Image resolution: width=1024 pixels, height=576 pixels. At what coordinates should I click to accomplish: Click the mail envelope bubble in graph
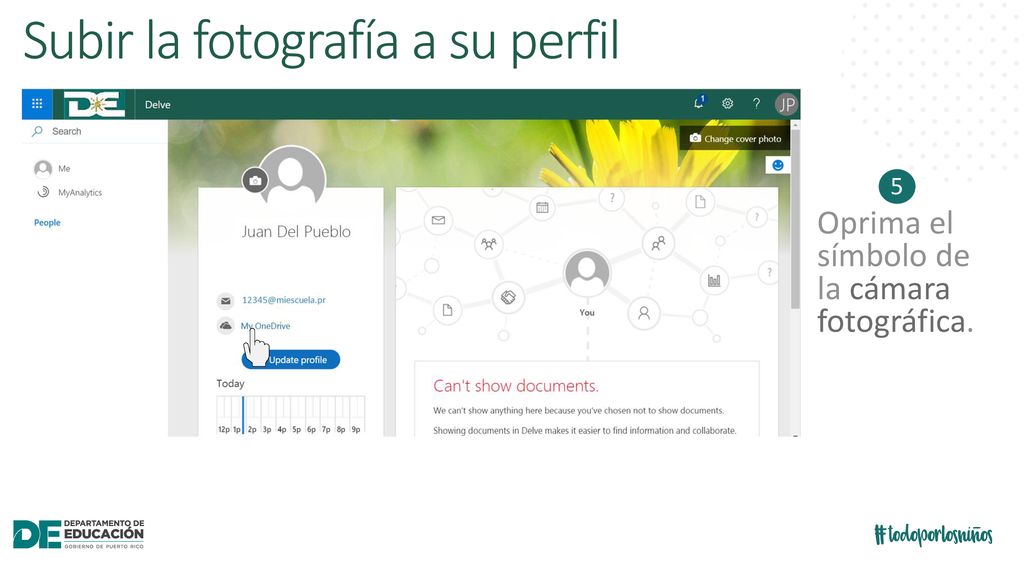pos(438,220)
